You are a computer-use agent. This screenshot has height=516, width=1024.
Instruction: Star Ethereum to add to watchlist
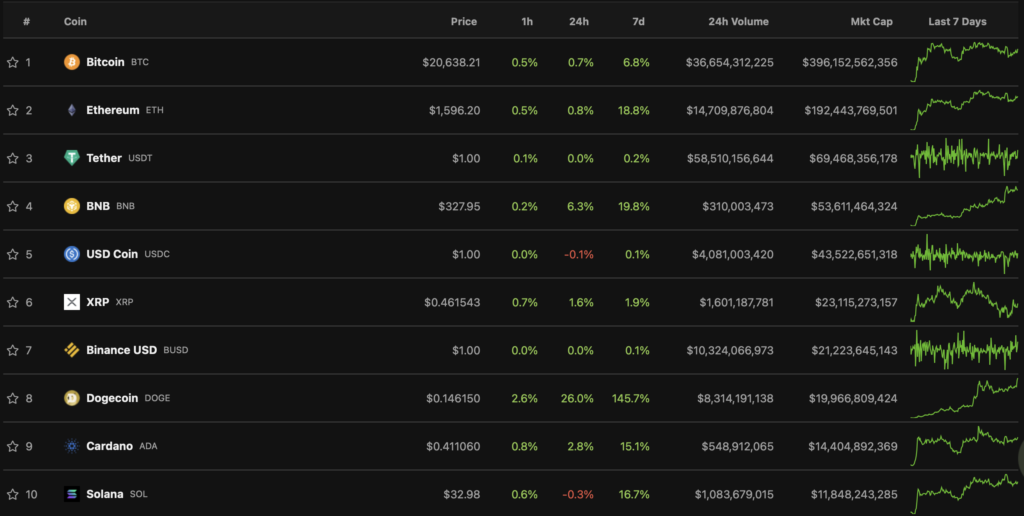(x=13, y=110)
